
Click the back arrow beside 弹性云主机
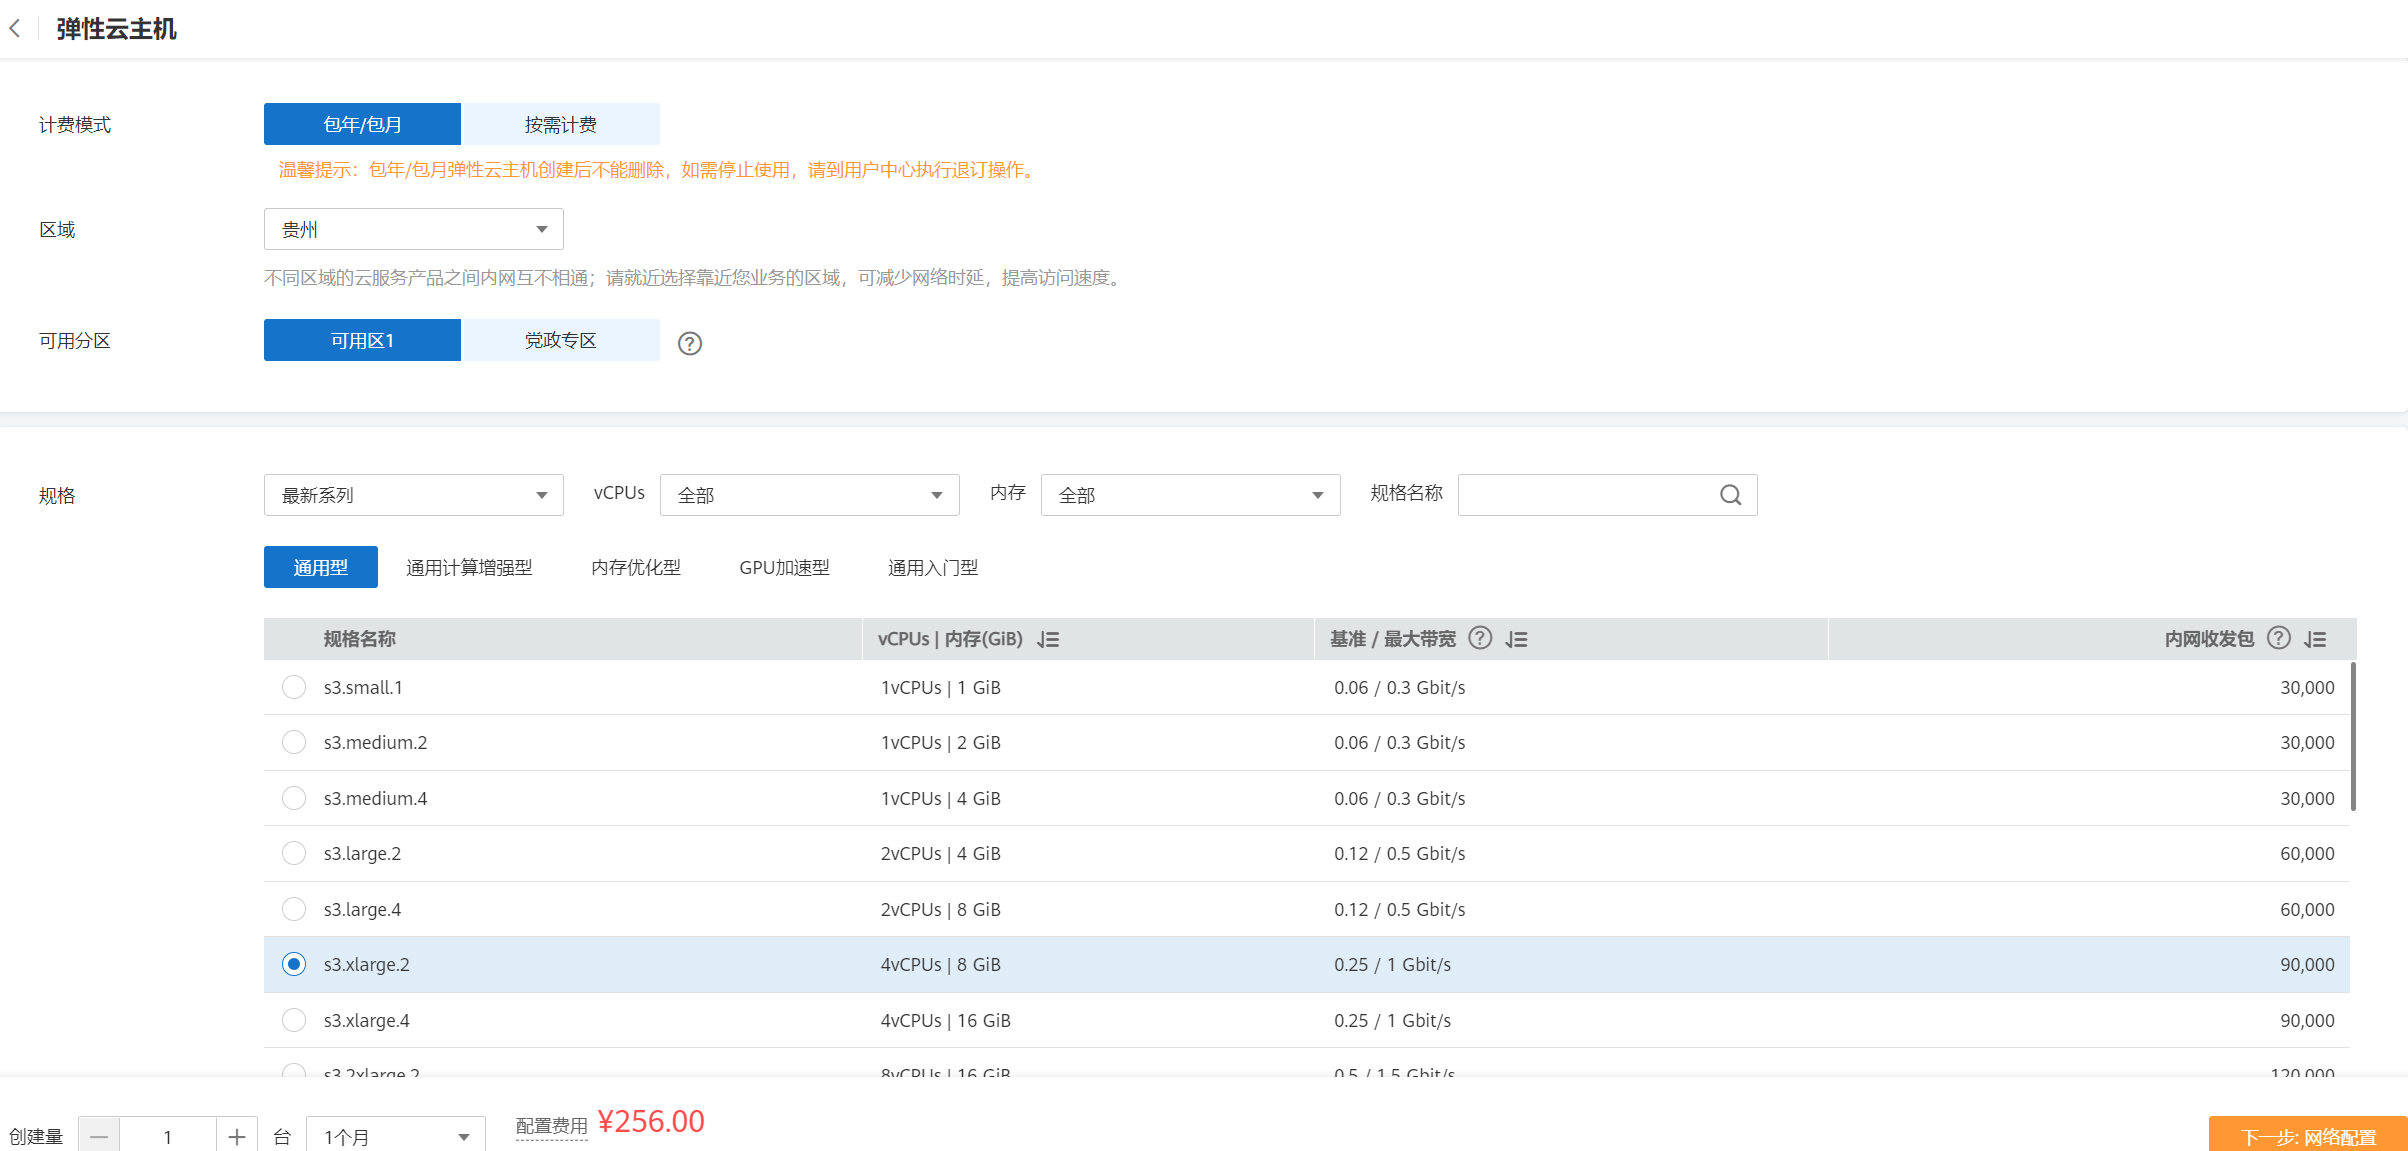(x=15, y=29)
